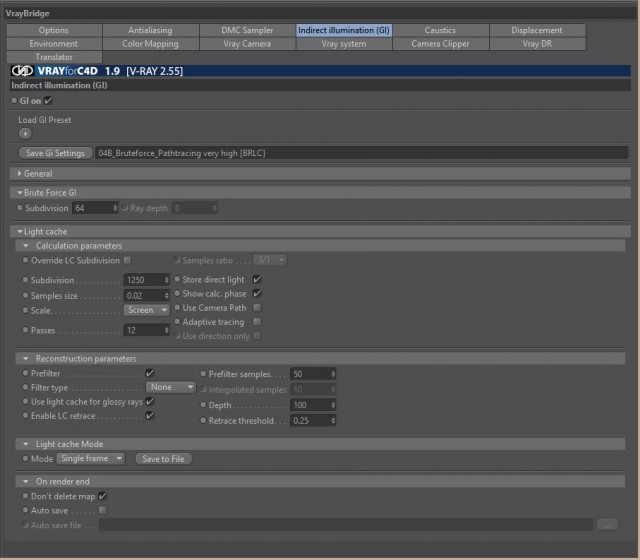Toggle the Prefilter checkbox
The height and width of the screenshot is (560, 640).
(x=150, y=373)
